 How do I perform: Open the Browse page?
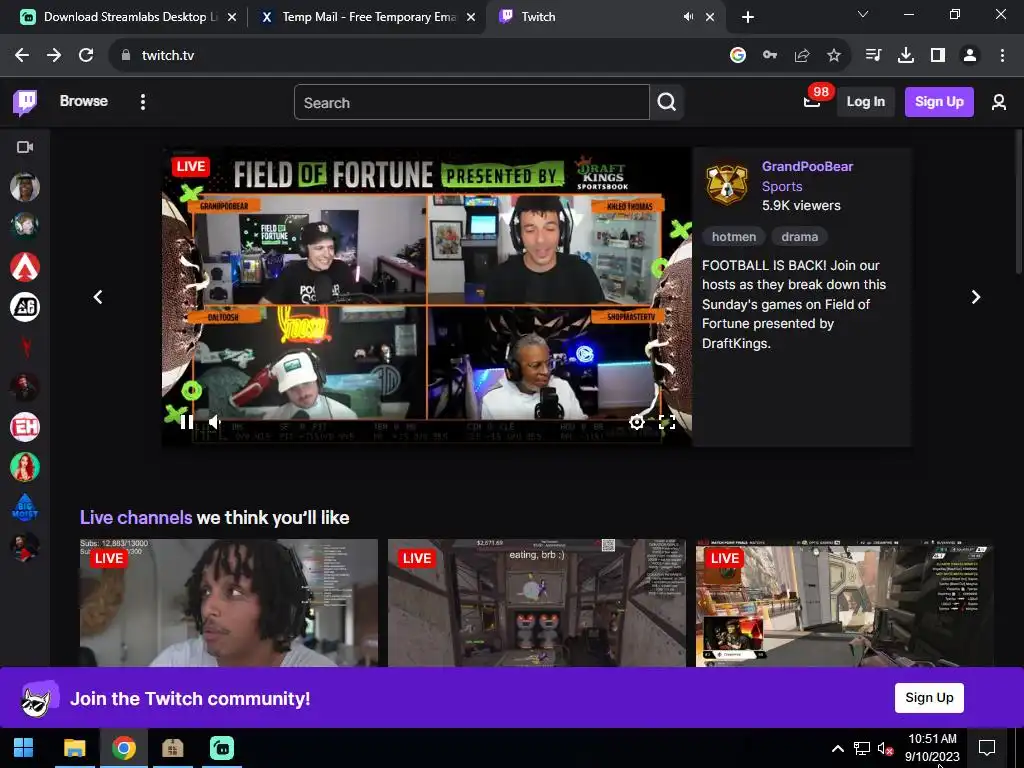(x=84, y=101)
